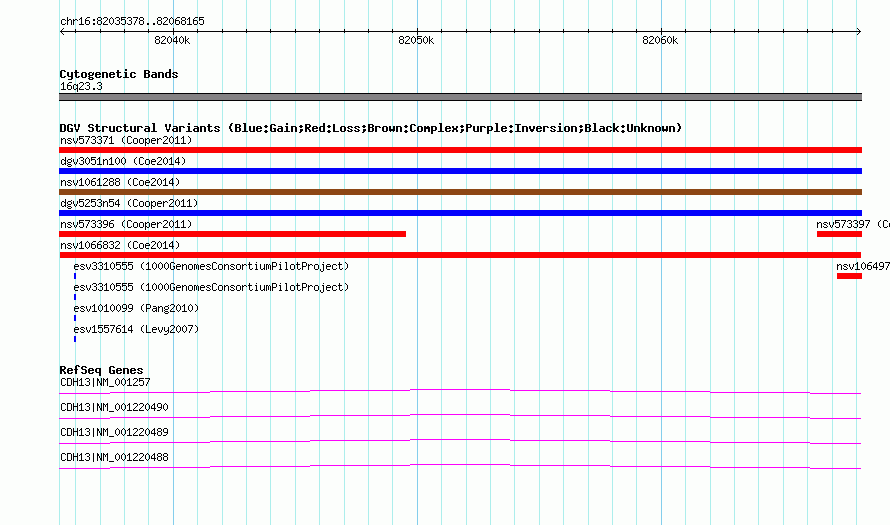Image resolution: width=890 pixels, height=525 pixels.
Task: Click the dgv3051n100 (Coe2014) label
Action: point(123,161)
